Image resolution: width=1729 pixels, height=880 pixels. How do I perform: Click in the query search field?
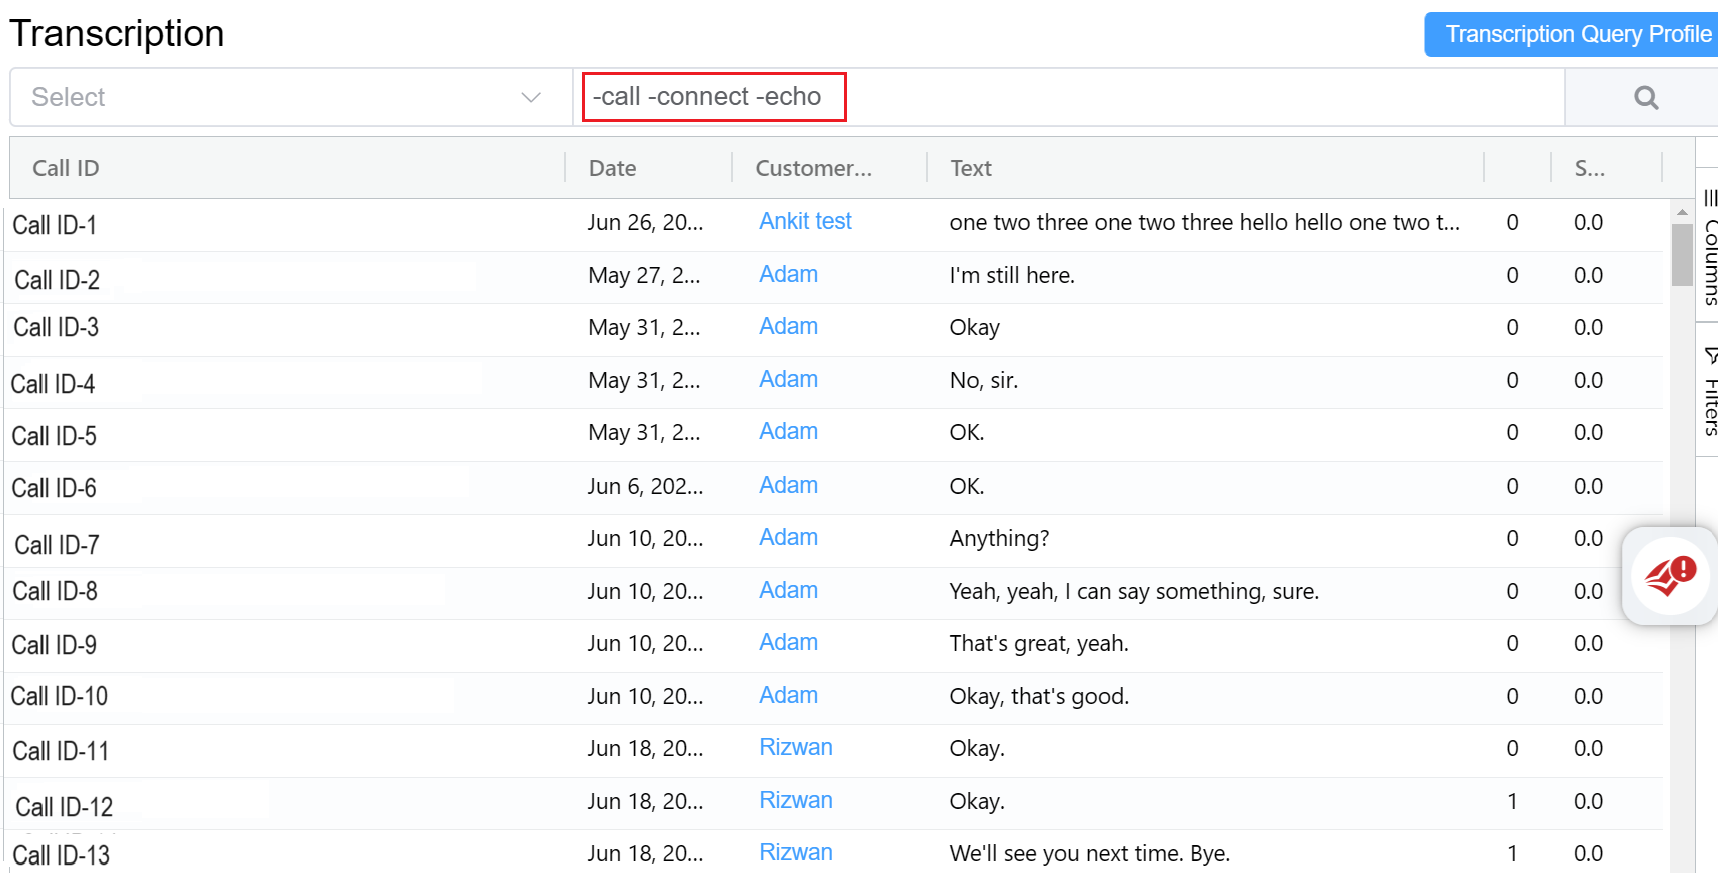coord(1068,98)
